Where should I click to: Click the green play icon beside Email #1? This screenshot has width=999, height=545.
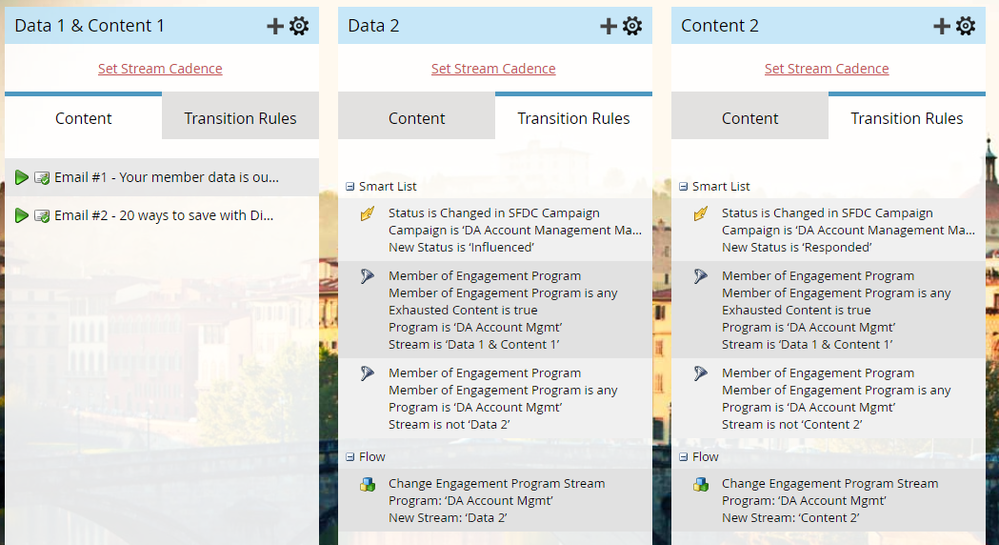point(22,177)
